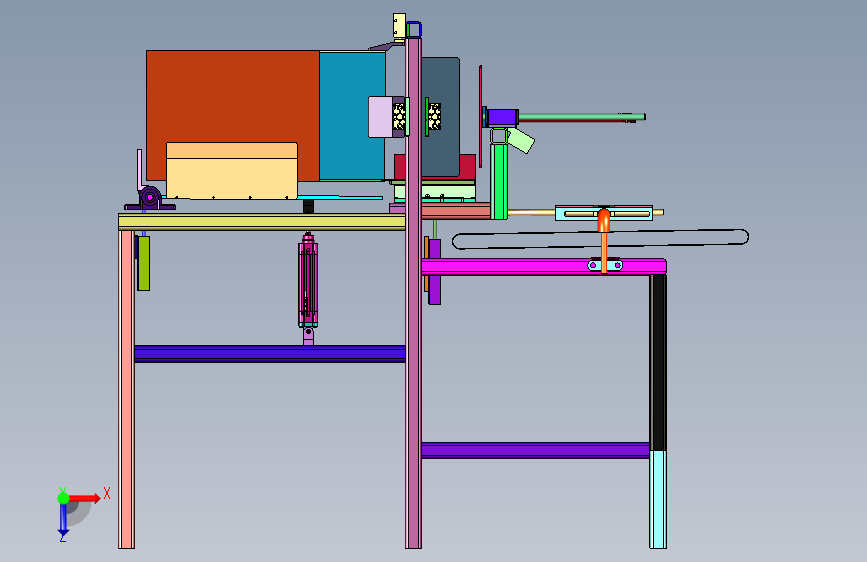Select the magenta top beam of the right frame
The width and height of the screenshot is (867, 562).
click(544, 267)
